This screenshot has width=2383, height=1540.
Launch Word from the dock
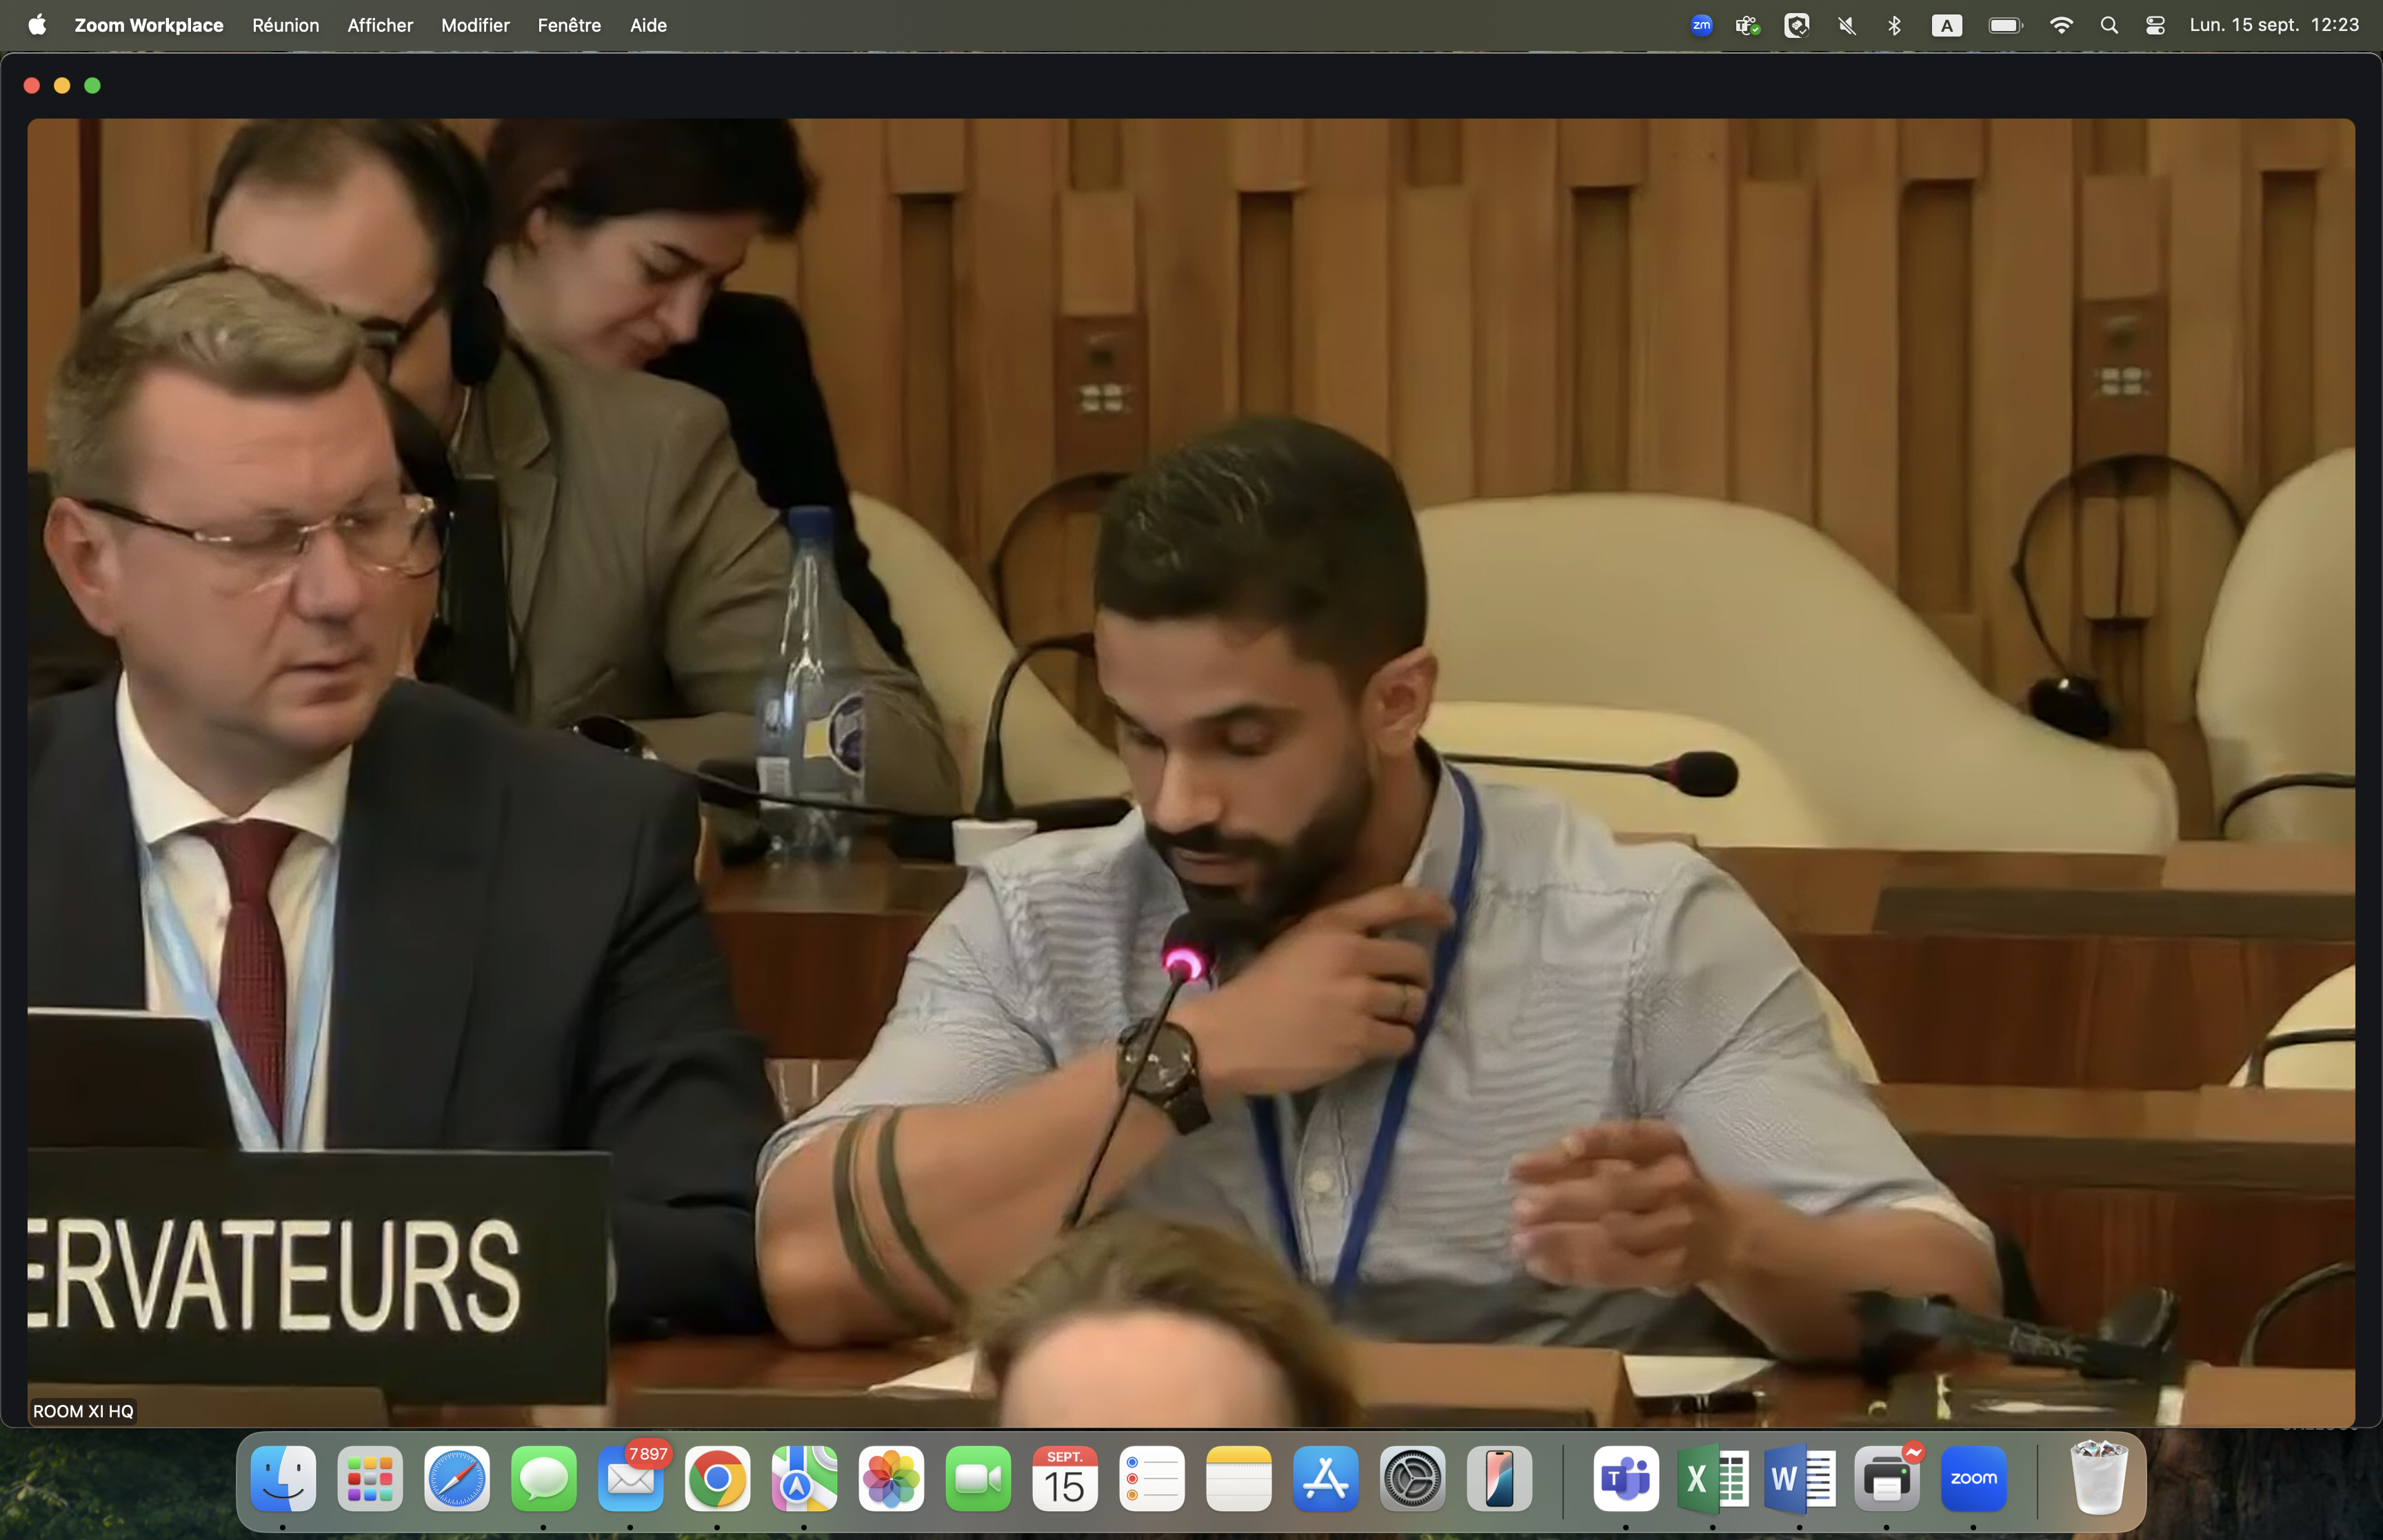(x=1799, y=1478)
